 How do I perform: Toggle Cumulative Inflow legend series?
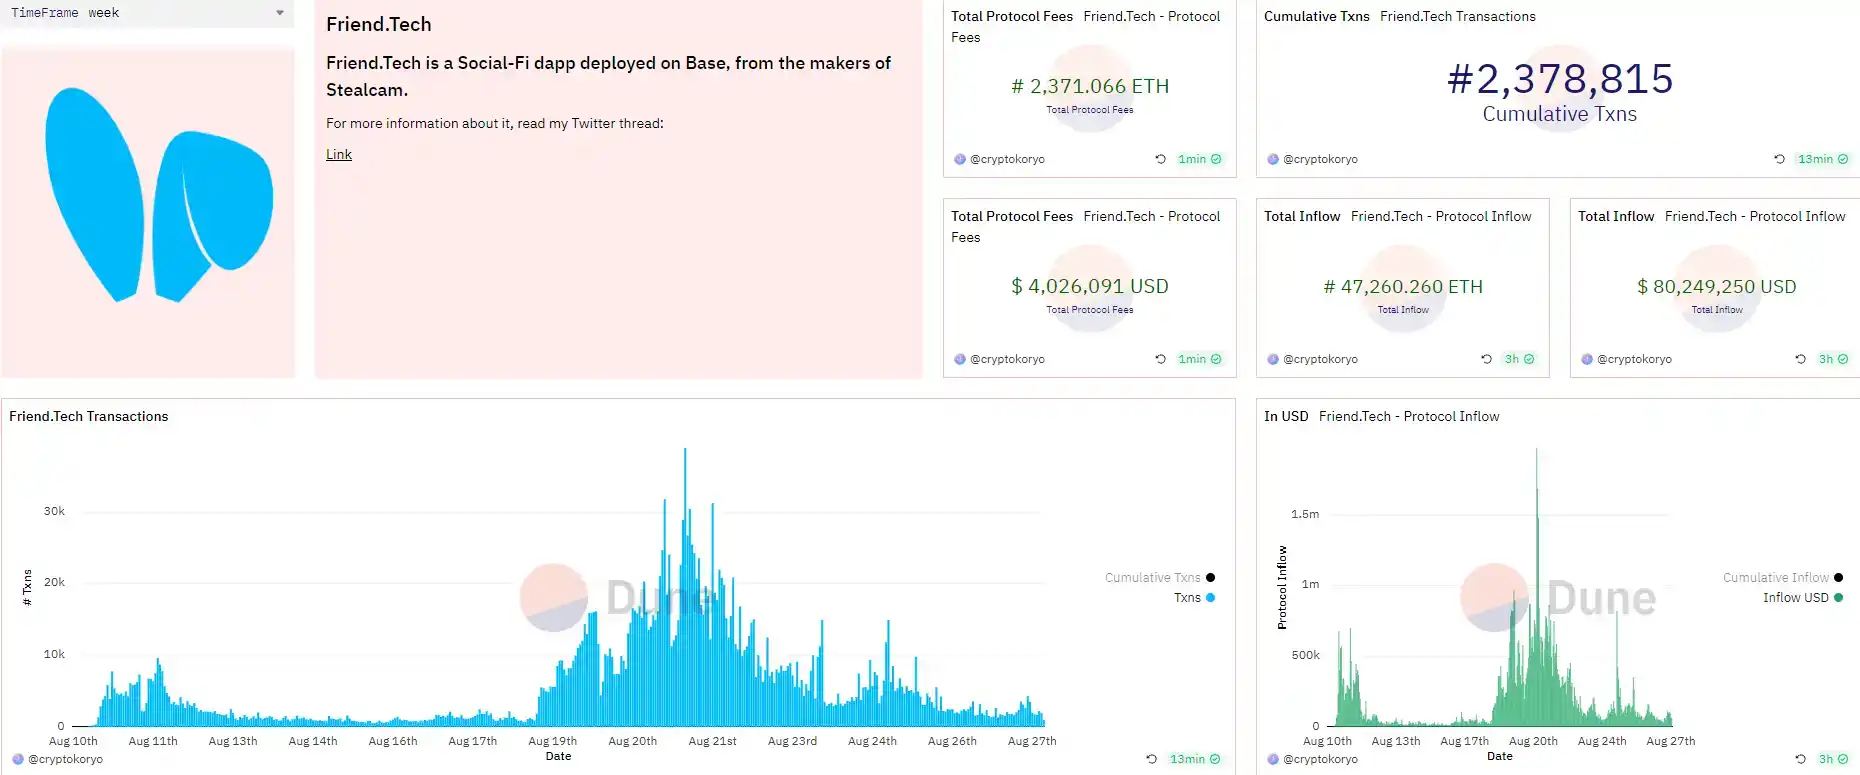coord(1782,577)
